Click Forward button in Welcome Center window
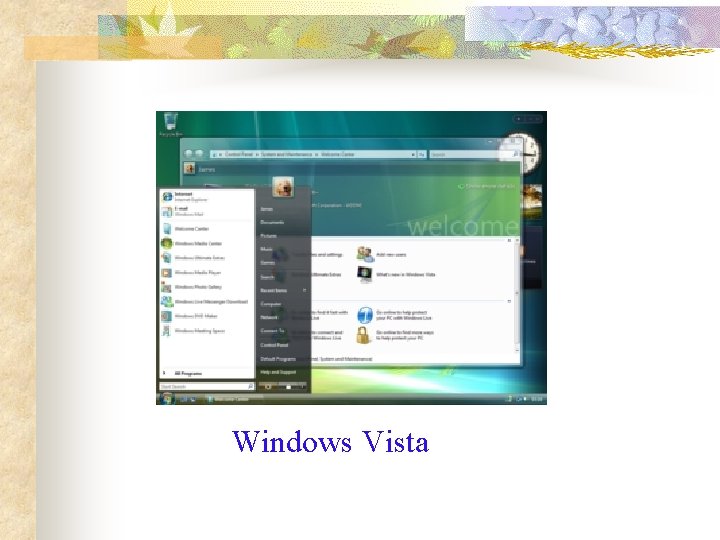Image resolution: width=720 pixels, height=540 pixels. (199, 154)
